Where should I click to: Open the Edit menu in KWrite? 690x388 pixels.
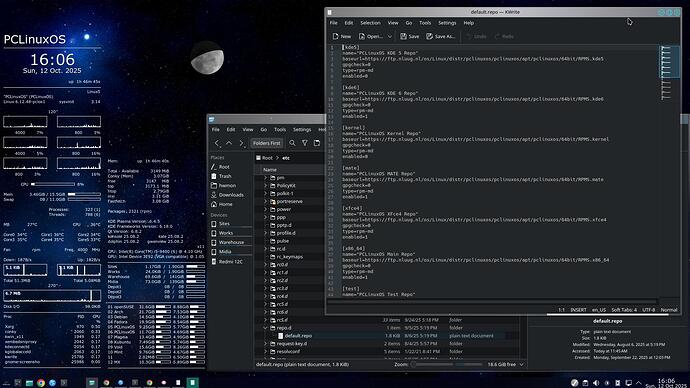pyautogui.click(x=349, y=23)
